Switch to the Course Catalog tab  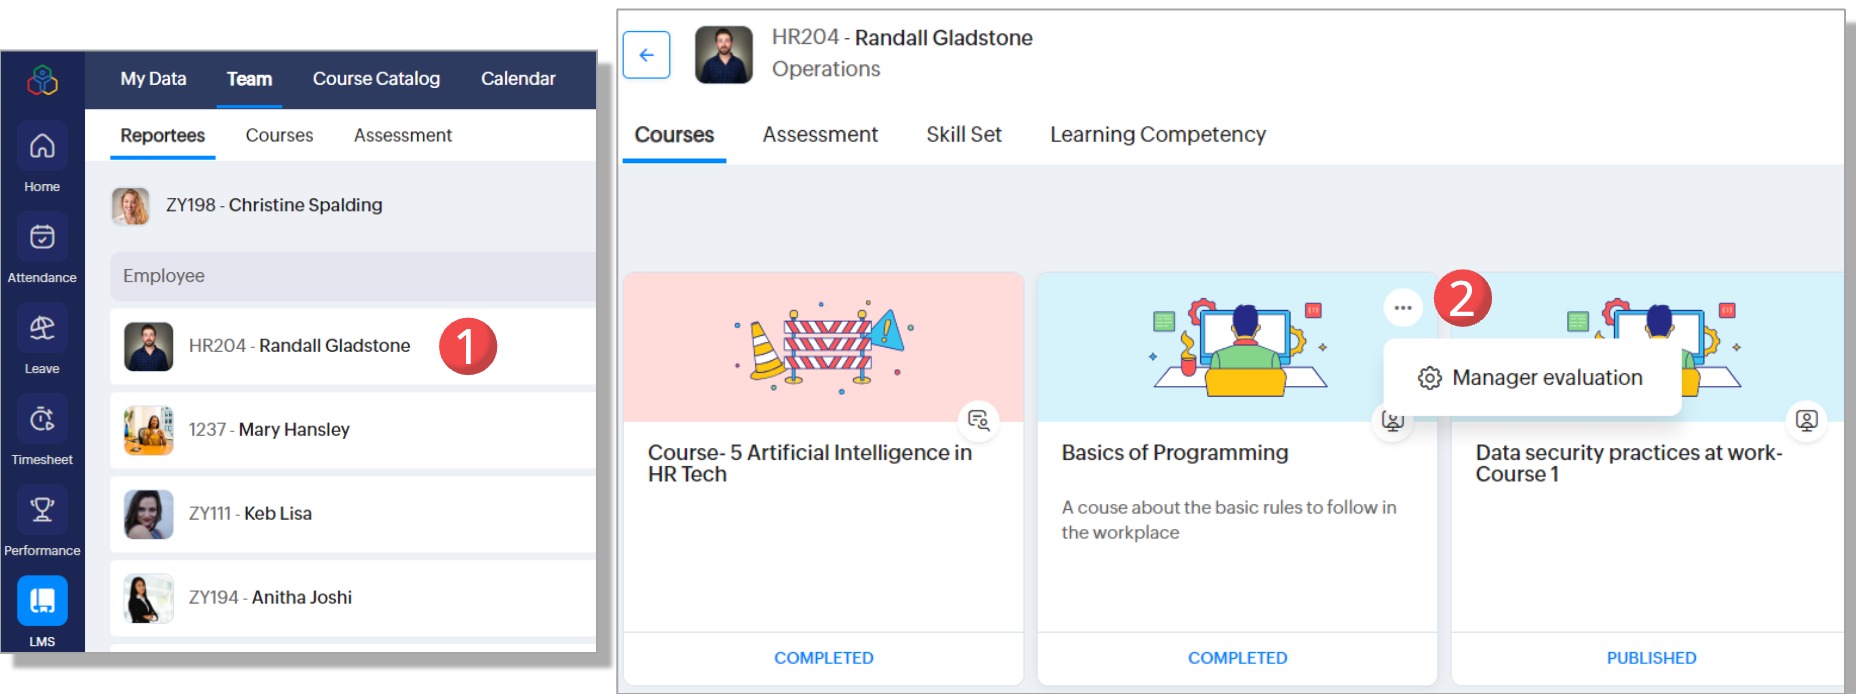pos(376,79)
